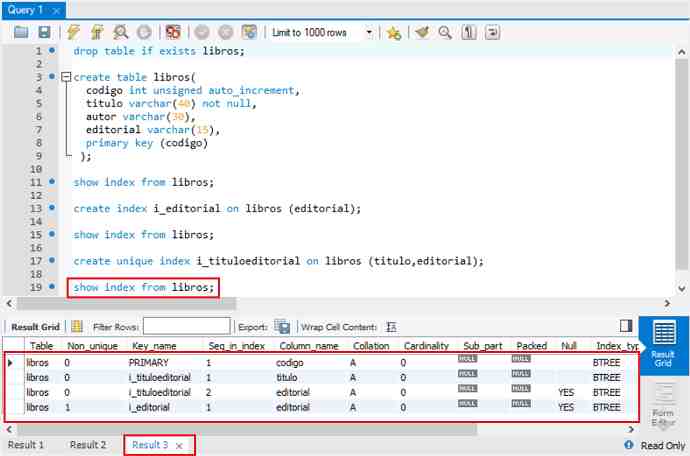Open Find with the magnifying glass icon
Image resolution: width=690 pixels, height=456 pixels.
446,32
